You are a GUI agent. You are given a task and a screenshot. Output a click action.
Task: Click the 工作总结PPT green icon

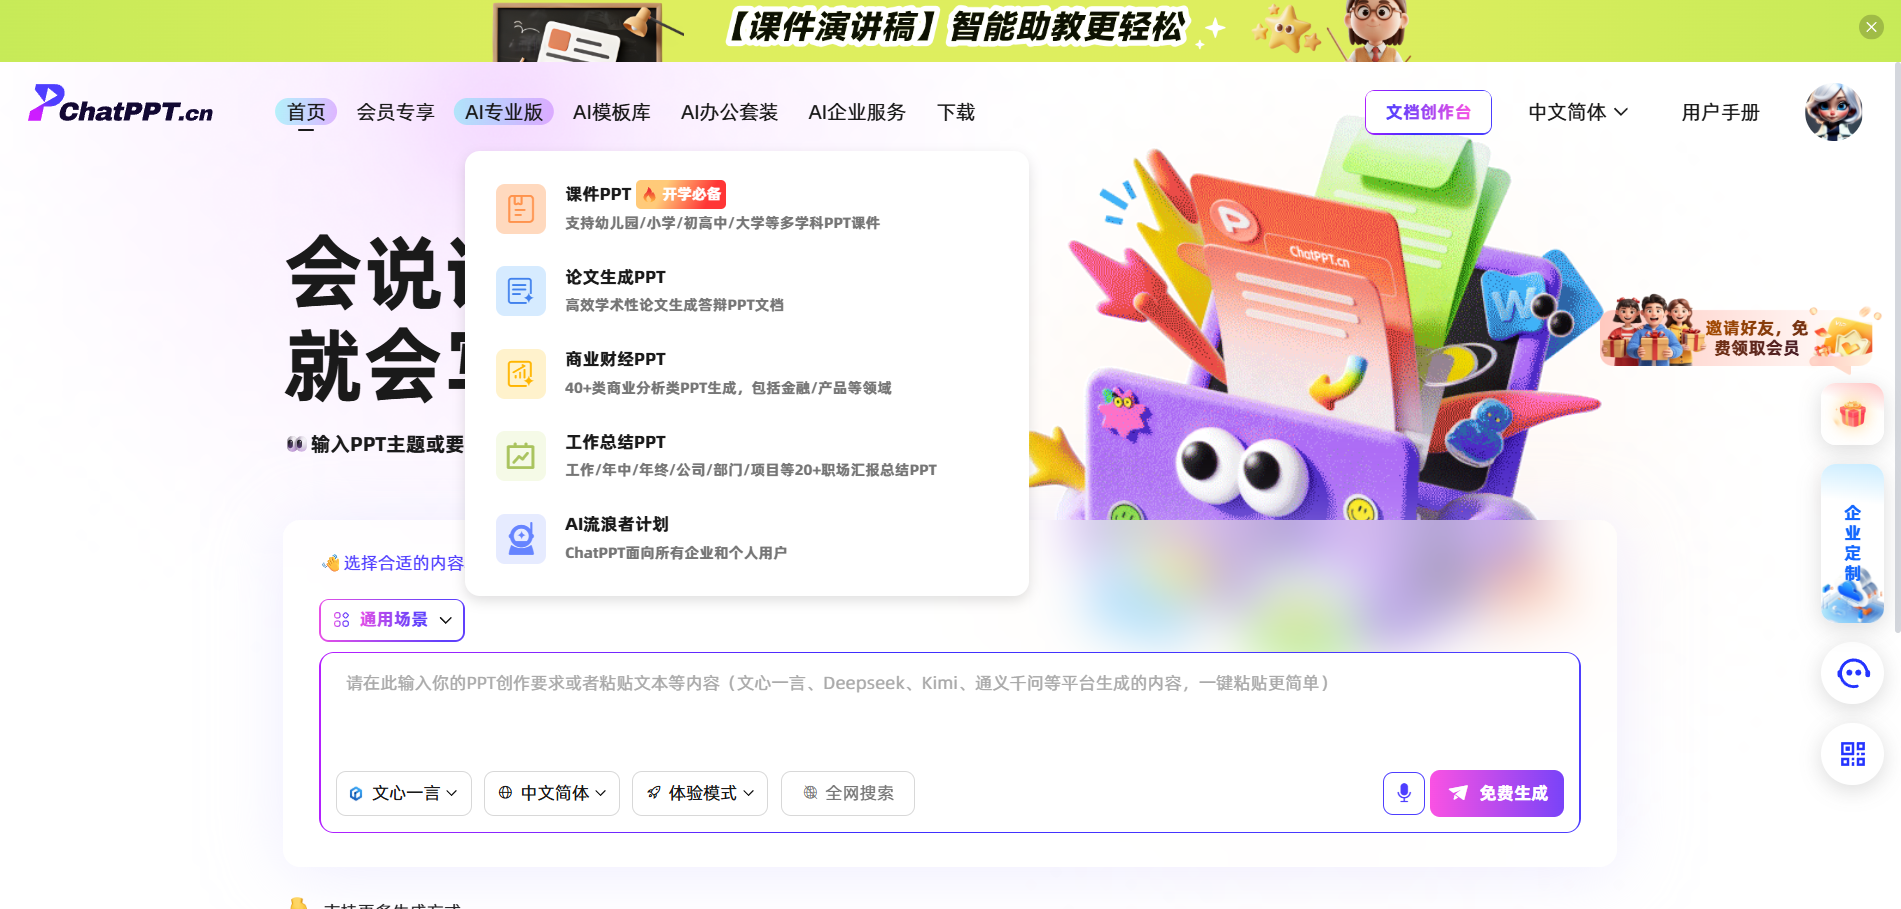[x=520, y=456]
